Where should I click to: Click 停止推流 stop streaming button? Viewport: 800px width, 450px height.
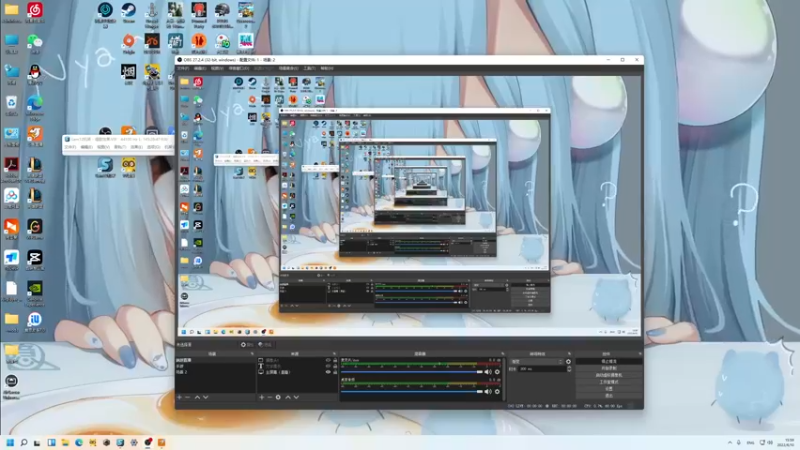(x=609, y=361)
